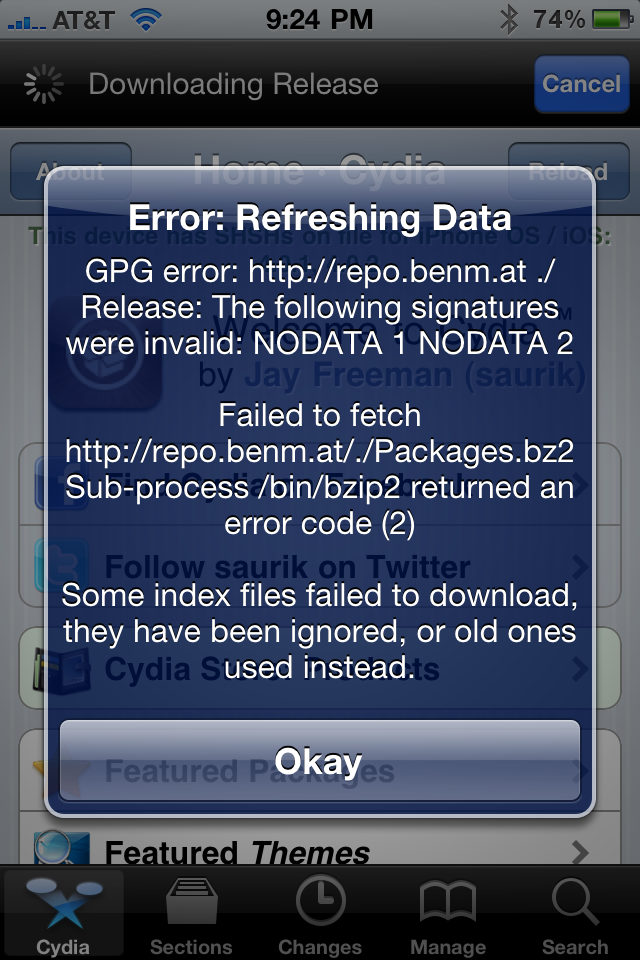640x960 pixels.
Task: Tap the Bluetooth status icon
Action: point(509,18)
